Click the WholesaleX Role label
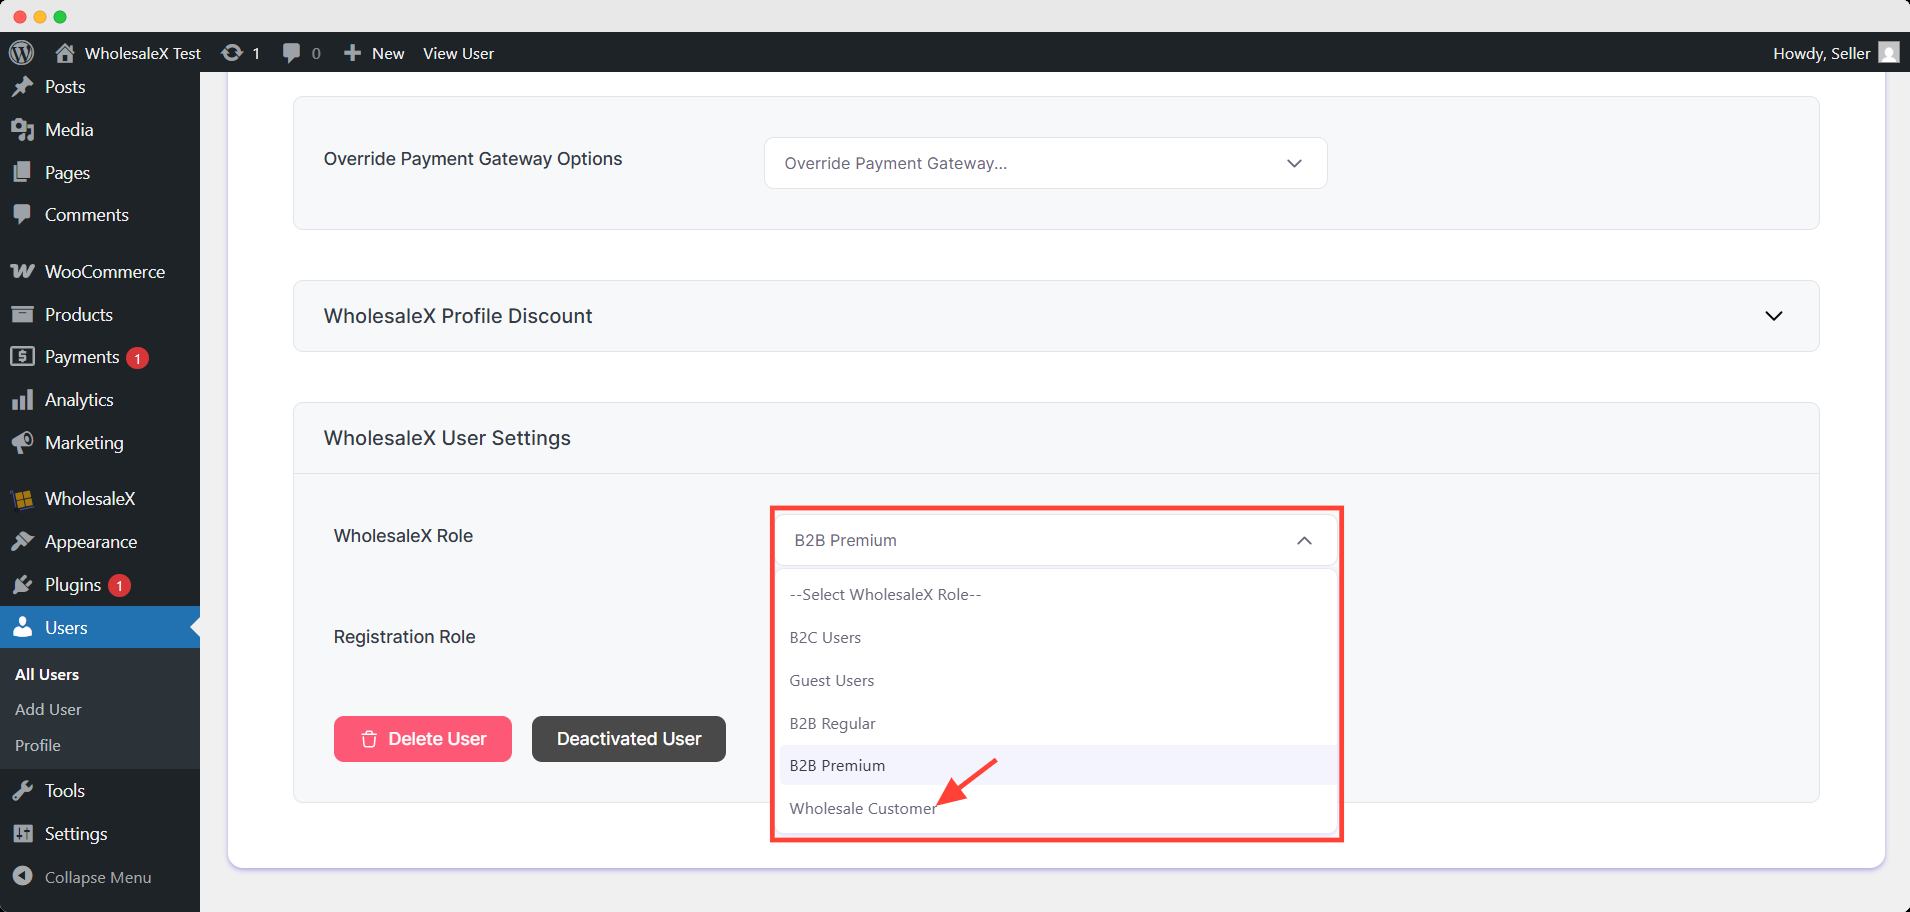This screenshot has width=1910, height=912. [403, 536]
